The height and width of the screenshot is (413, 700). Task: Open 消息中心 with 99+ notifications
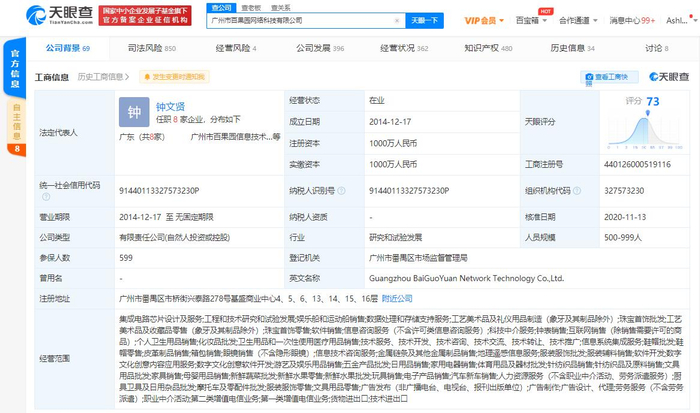pyautogui.click(x=632, y=21)
